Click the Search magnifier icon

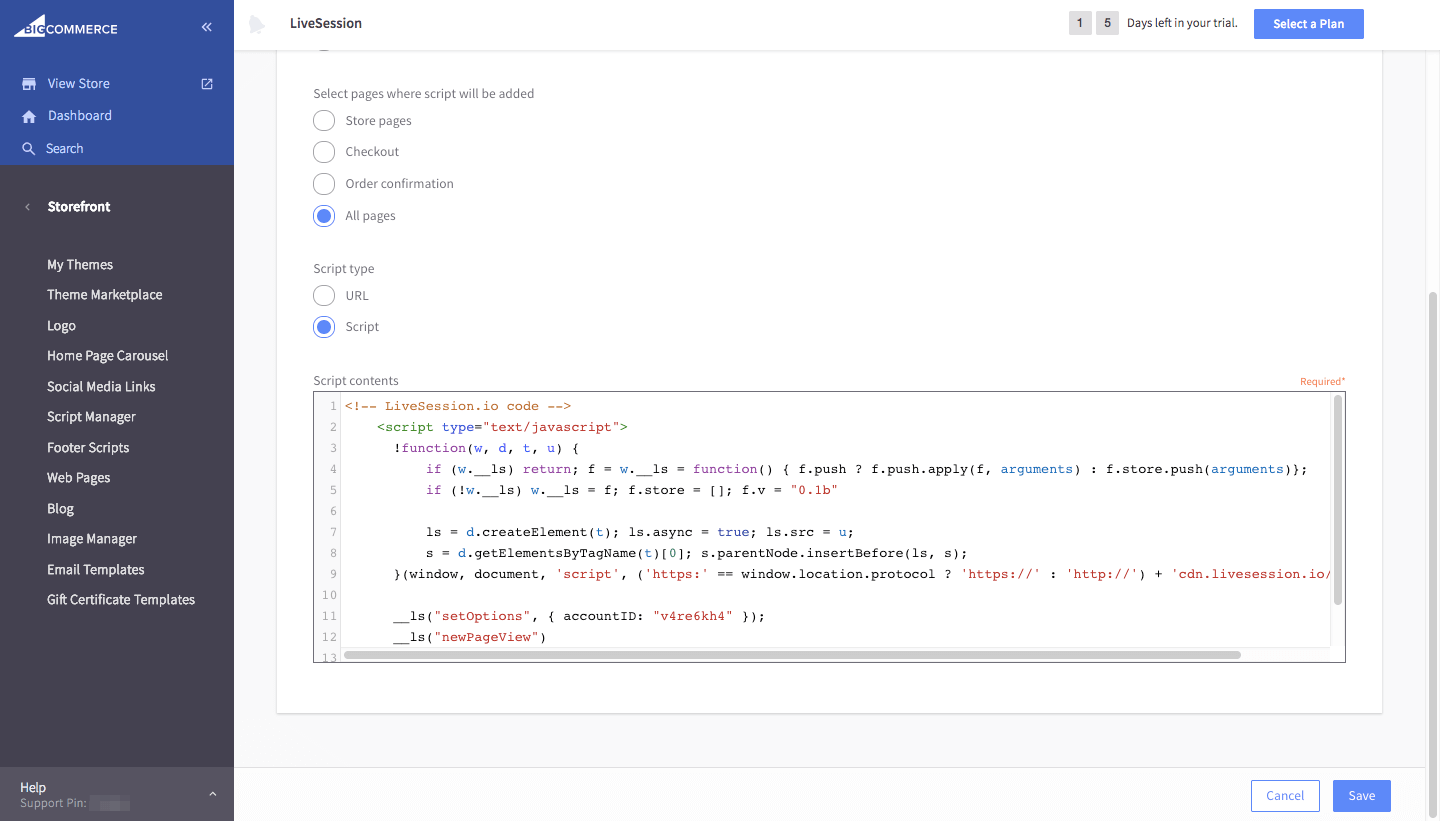pos(29,147)
